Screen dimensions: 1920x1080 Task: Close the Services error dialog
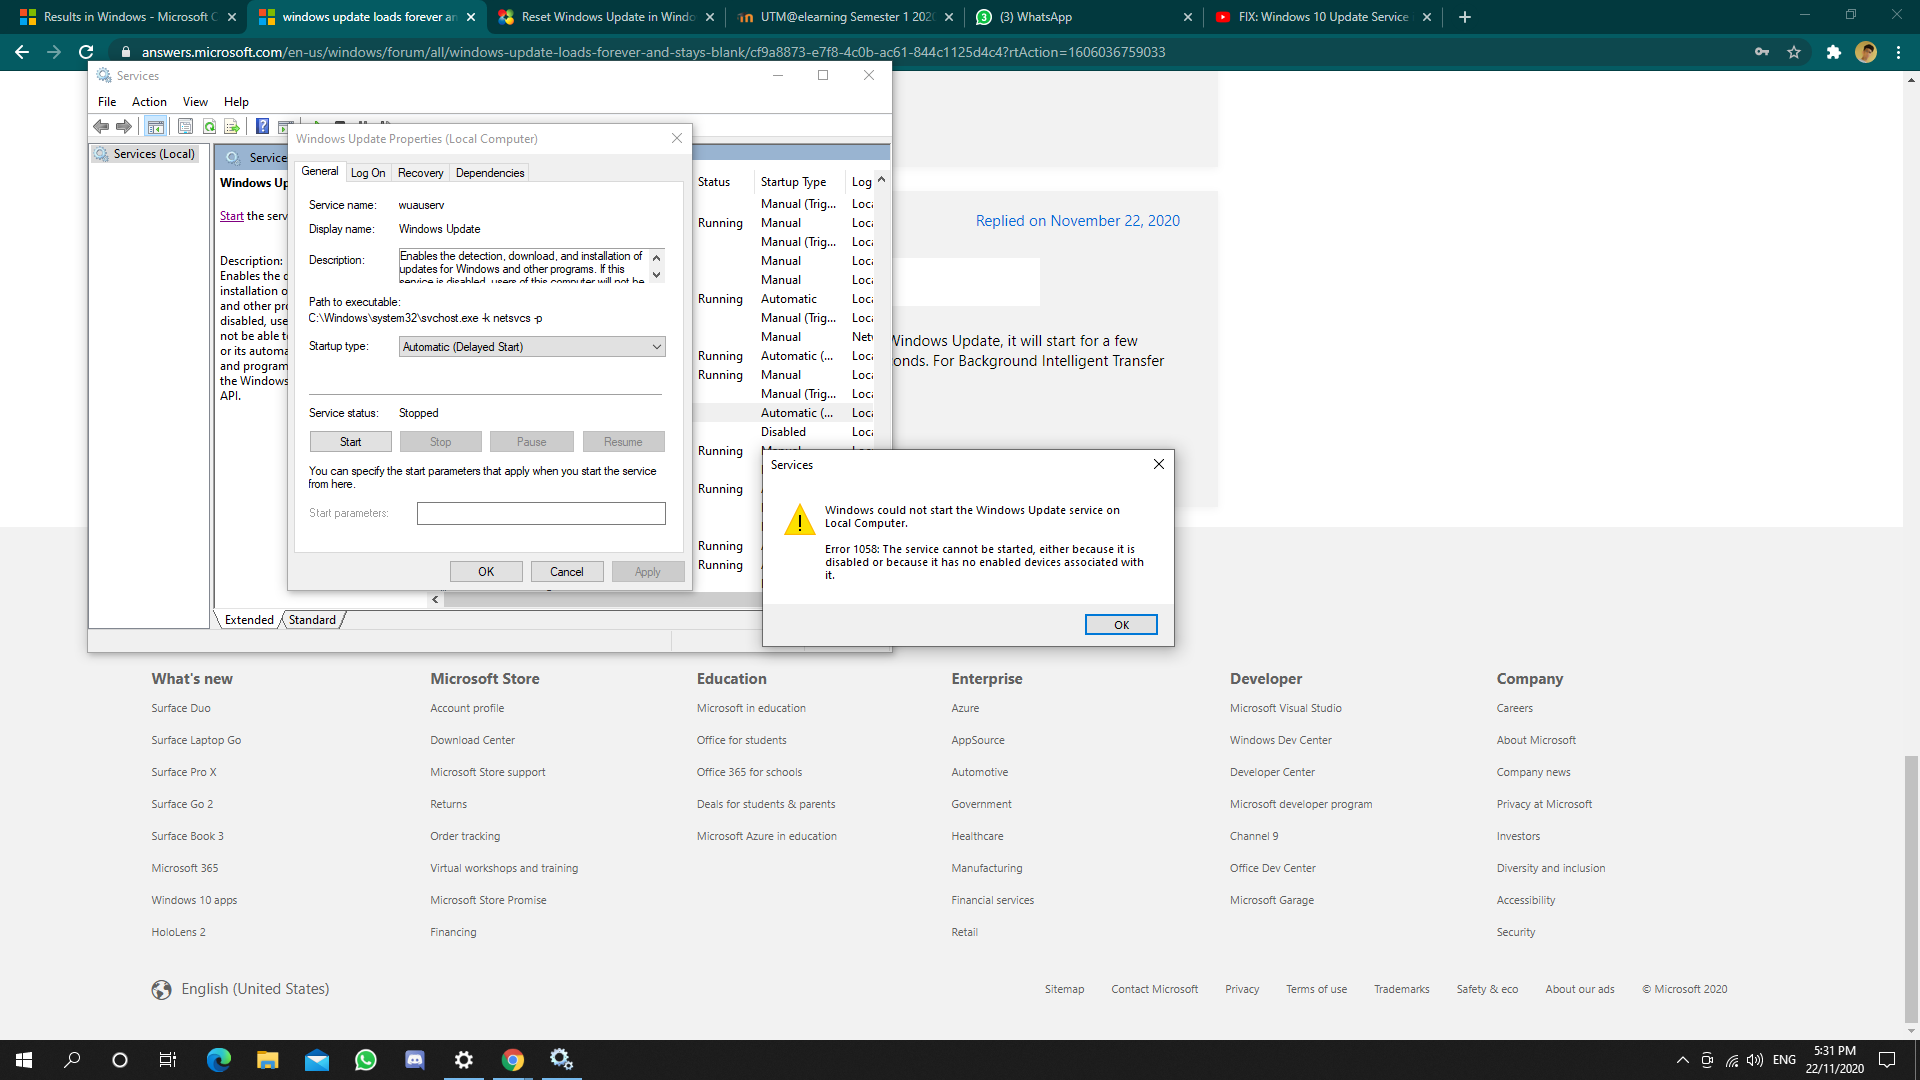coord(1159,464)
